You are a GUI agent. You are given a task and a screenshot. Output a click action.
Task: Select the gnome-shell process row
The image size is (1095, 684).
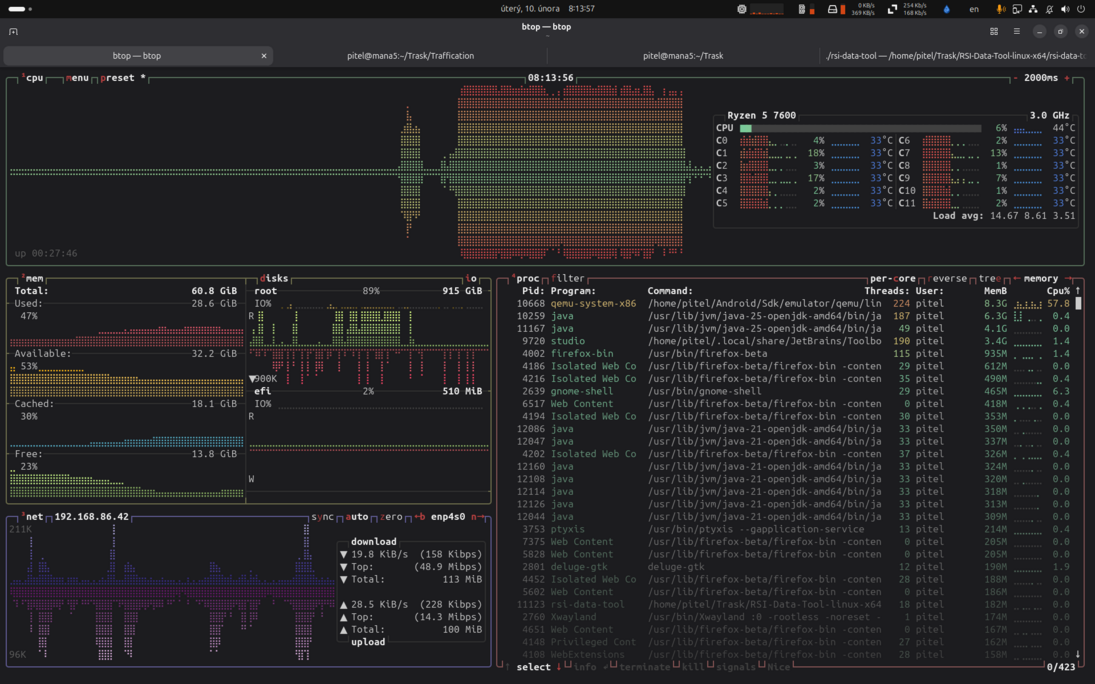point(792,391)
